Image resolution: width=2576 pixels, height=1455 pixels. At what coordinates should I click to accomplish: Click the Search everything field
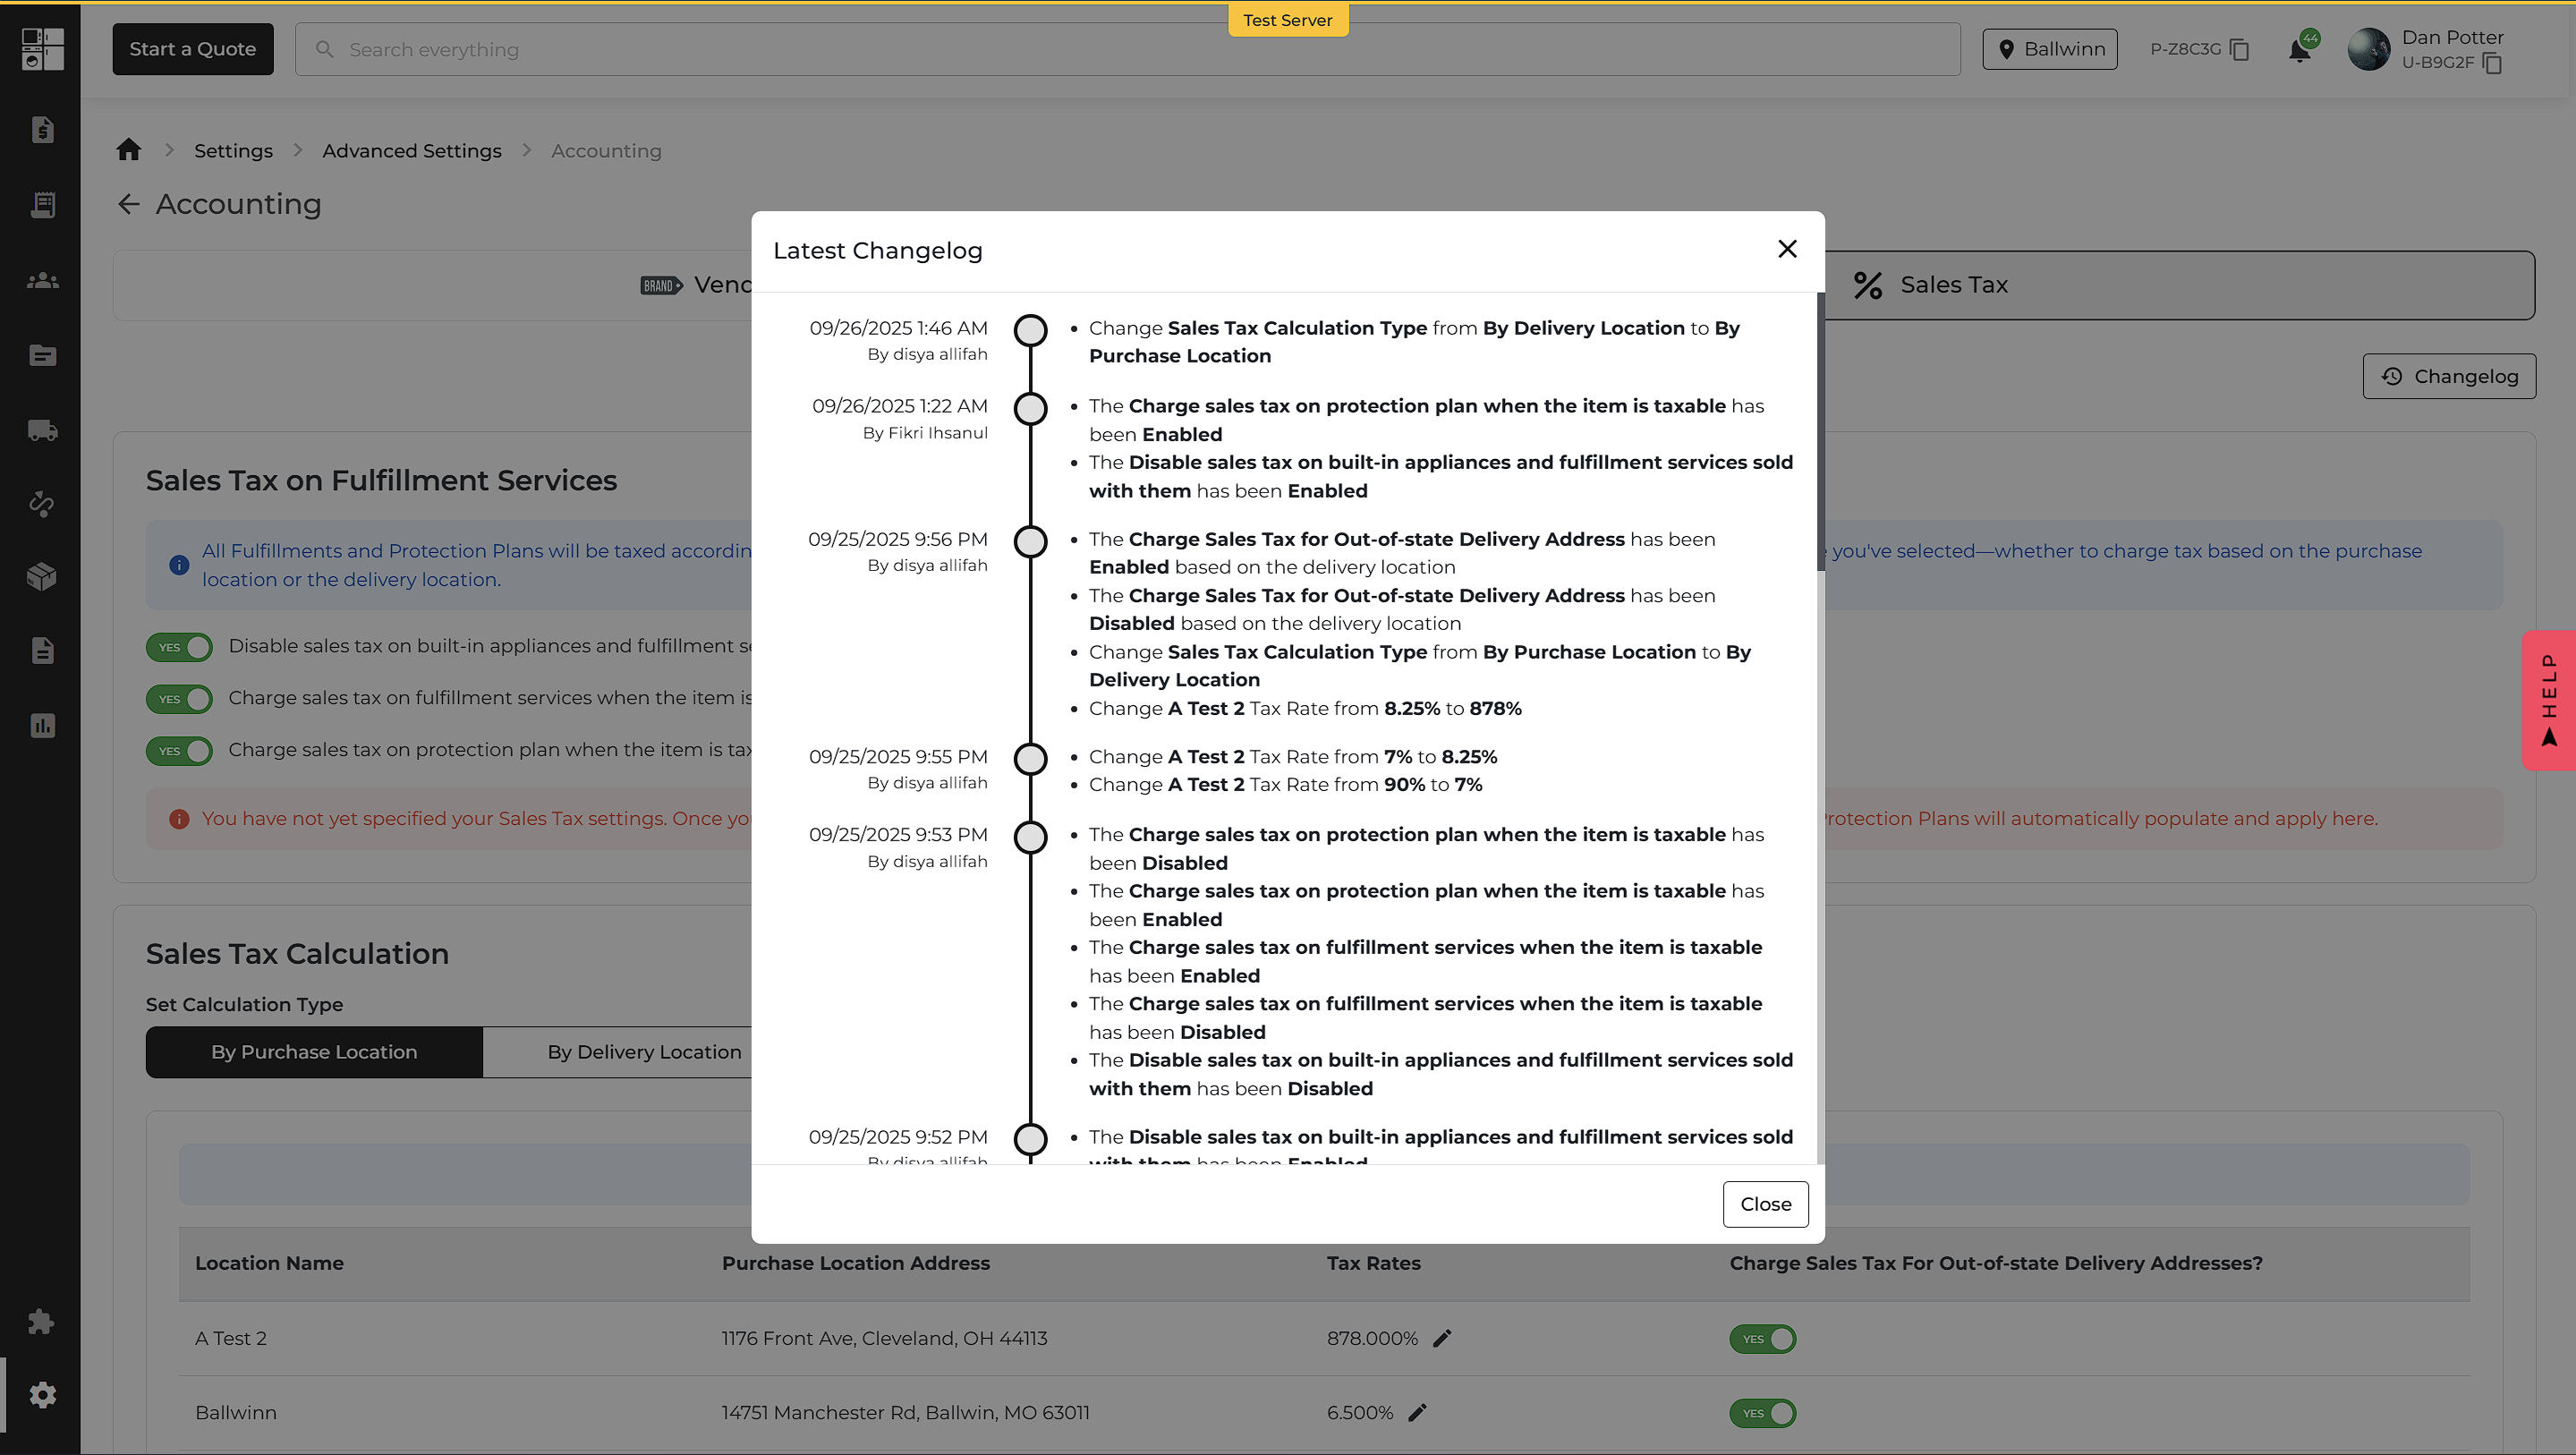click(1127, 49)
